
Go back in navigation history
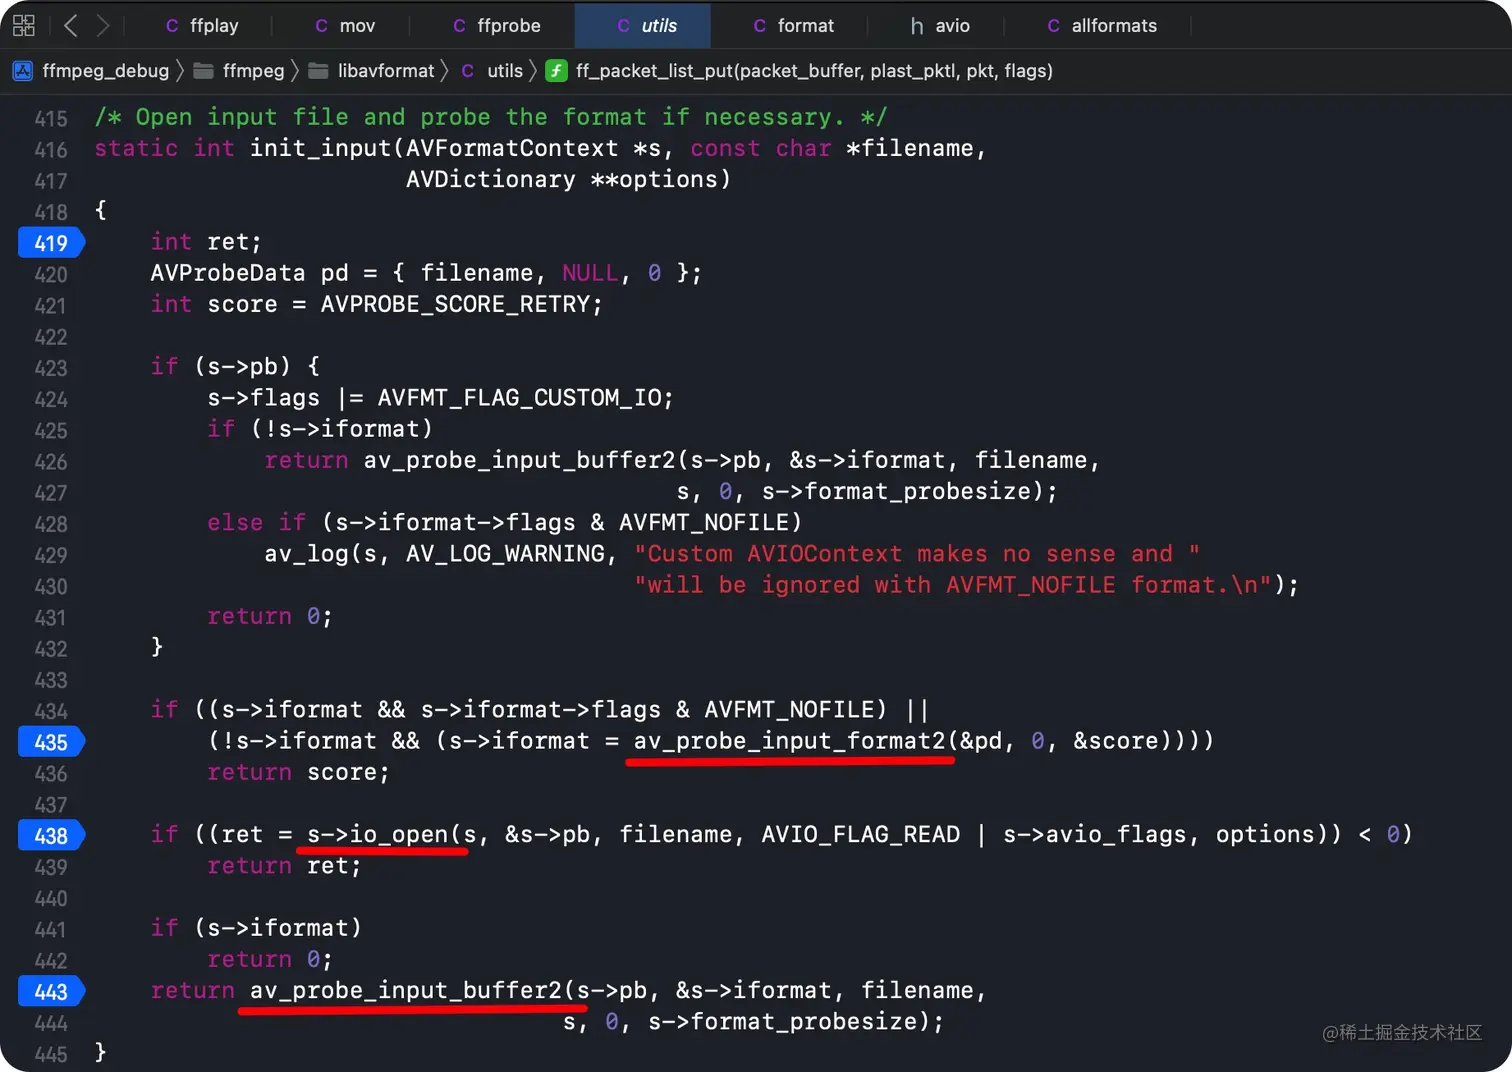[70, 25]
